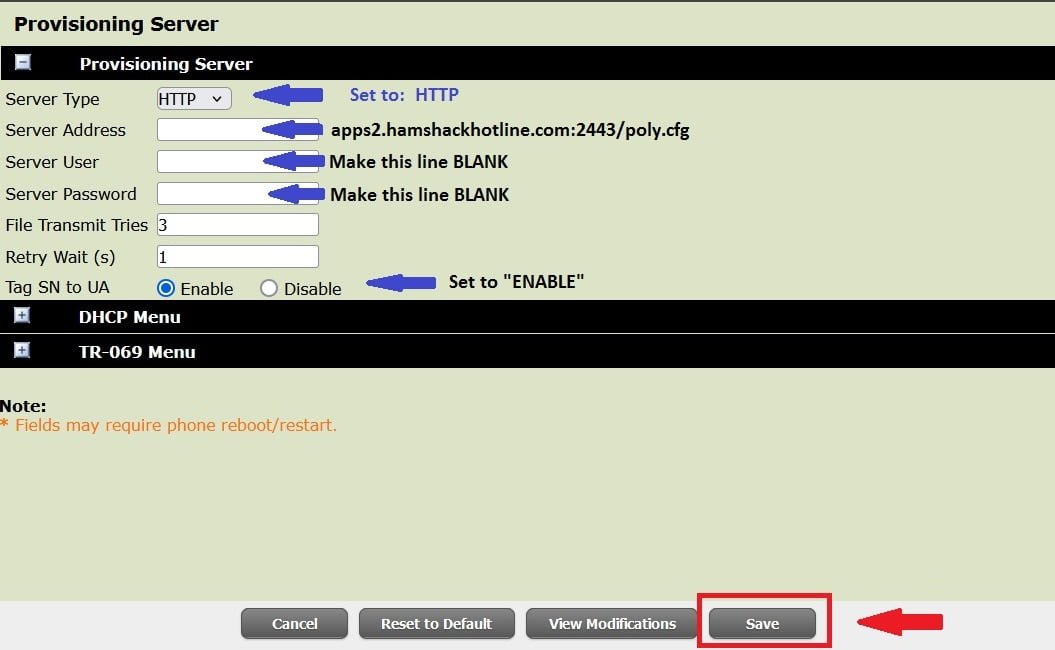Collapse Provisioning Server section via minus icon
The height and width of the screenshot is (650, 1055).
coord(23,63)
